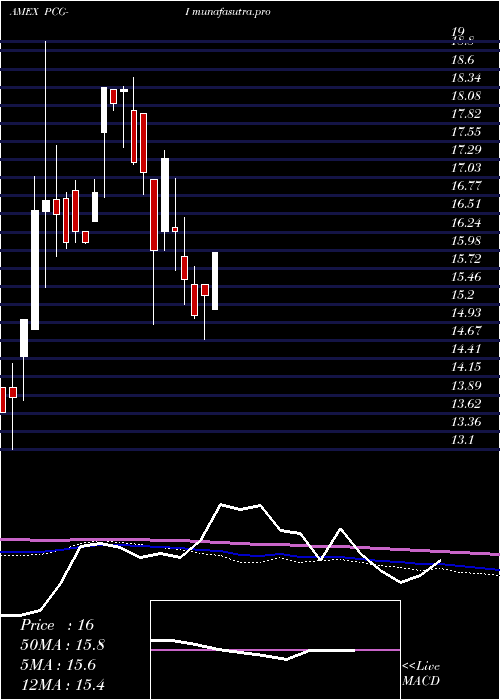Click the 16.24 price axis label
Image resolution: width=500 pixels, height=700 pixels.
466,222
